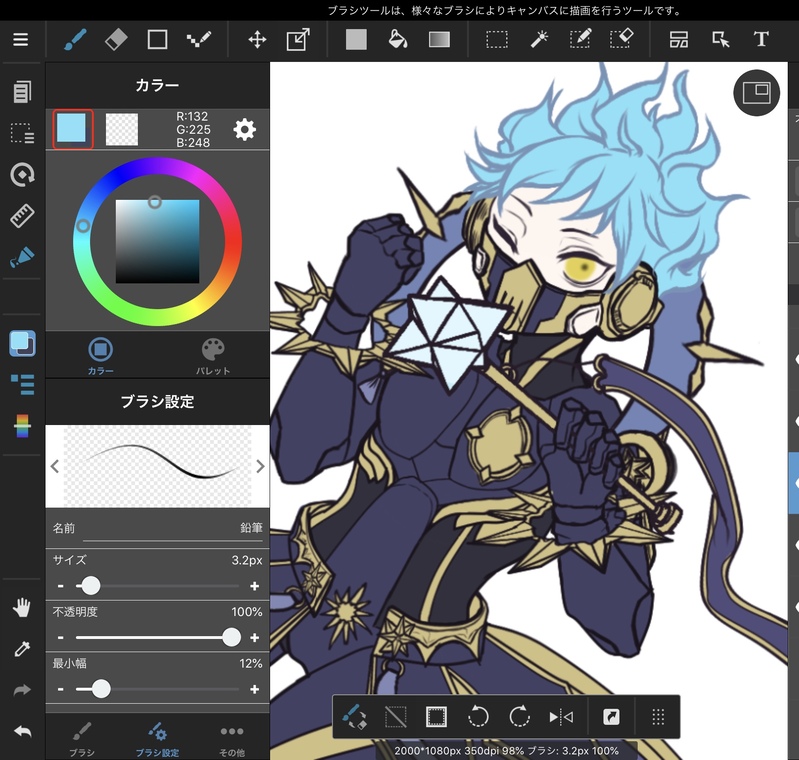Click the 最小幅 slider handle

[101, 689]
